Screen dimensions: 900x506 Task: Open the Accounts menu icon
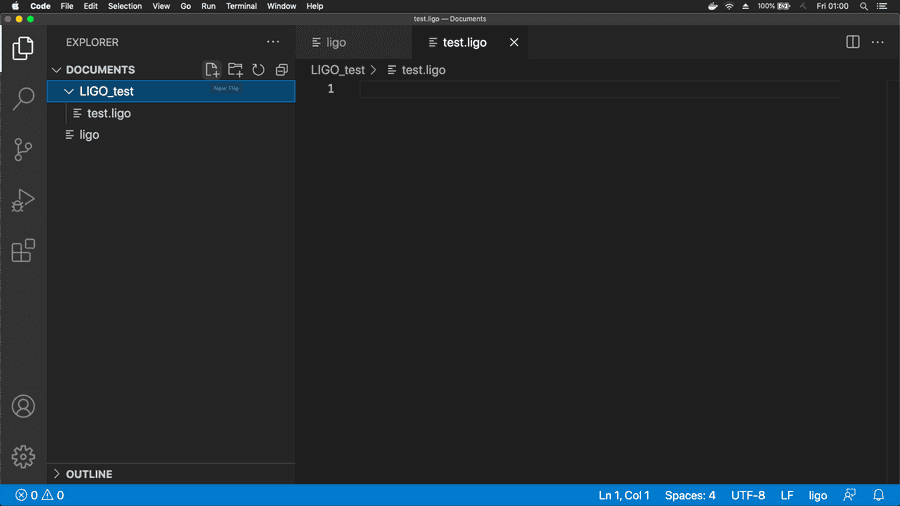(23, 406)
